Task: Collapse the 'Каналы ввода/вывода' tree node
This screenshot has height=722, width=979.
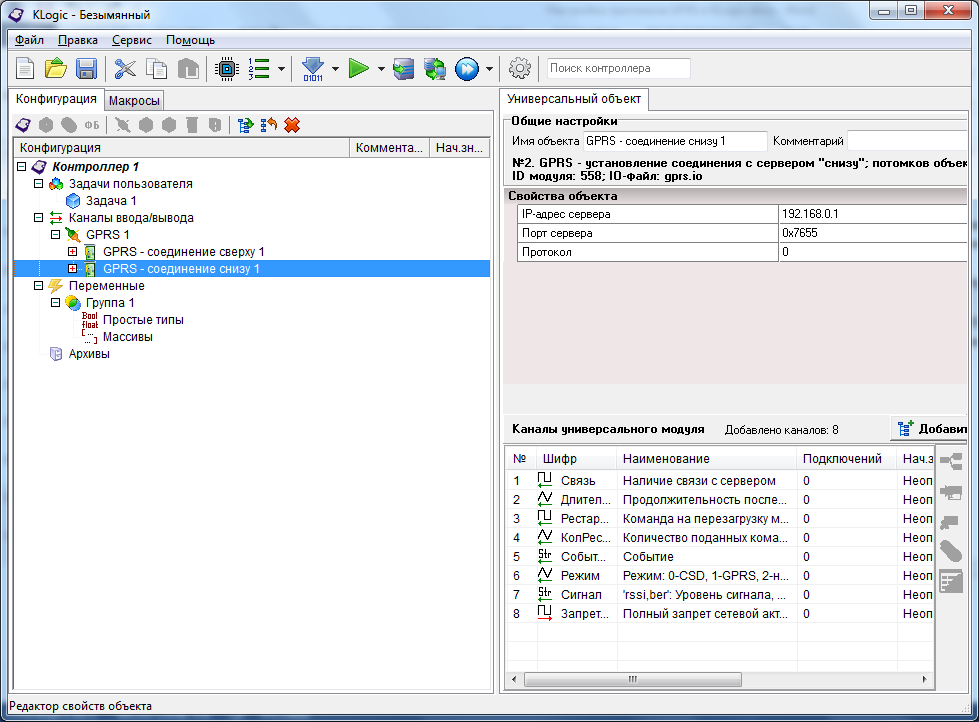Action: coord(39,217)
